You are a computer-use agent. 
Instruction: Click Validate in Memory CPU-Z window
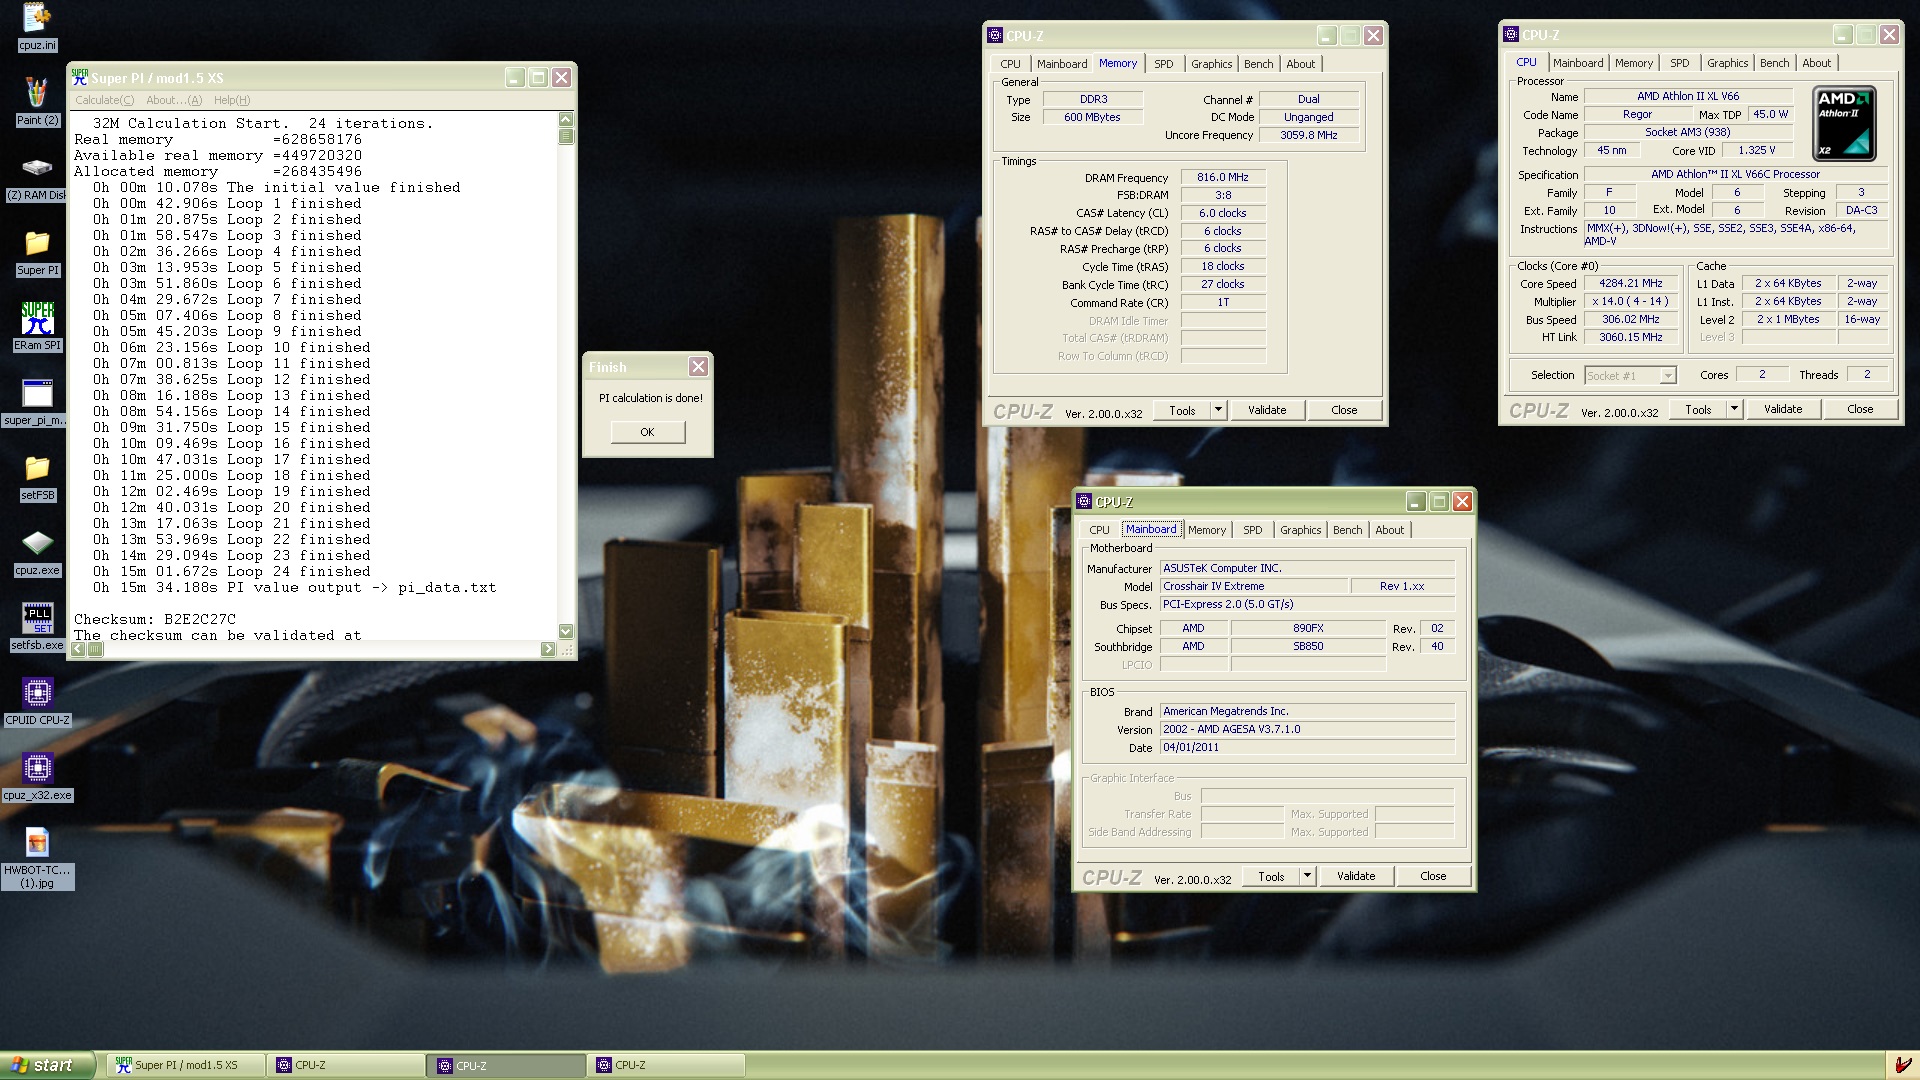click(1267, 410)
